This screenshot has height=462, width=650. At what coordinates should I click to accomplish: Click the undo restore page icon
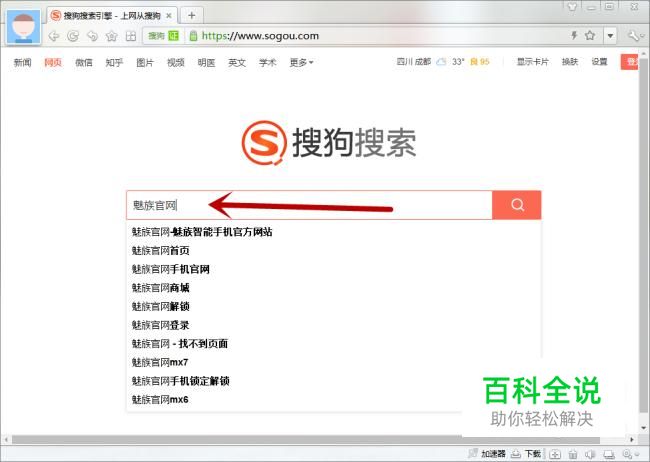92,36
